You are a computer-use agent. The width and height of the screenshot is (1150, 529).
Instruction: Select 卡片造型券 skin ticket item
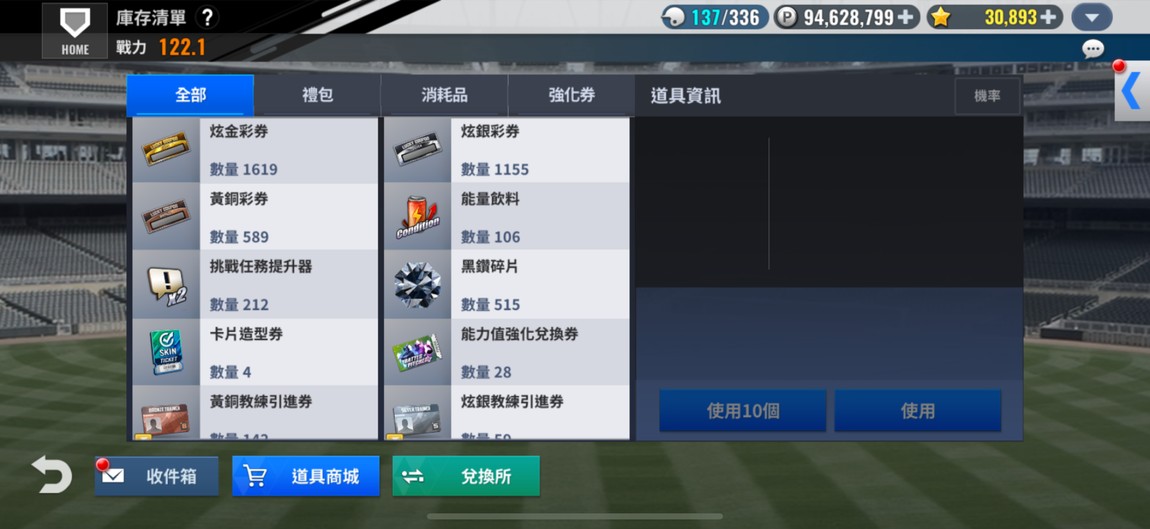254,351
